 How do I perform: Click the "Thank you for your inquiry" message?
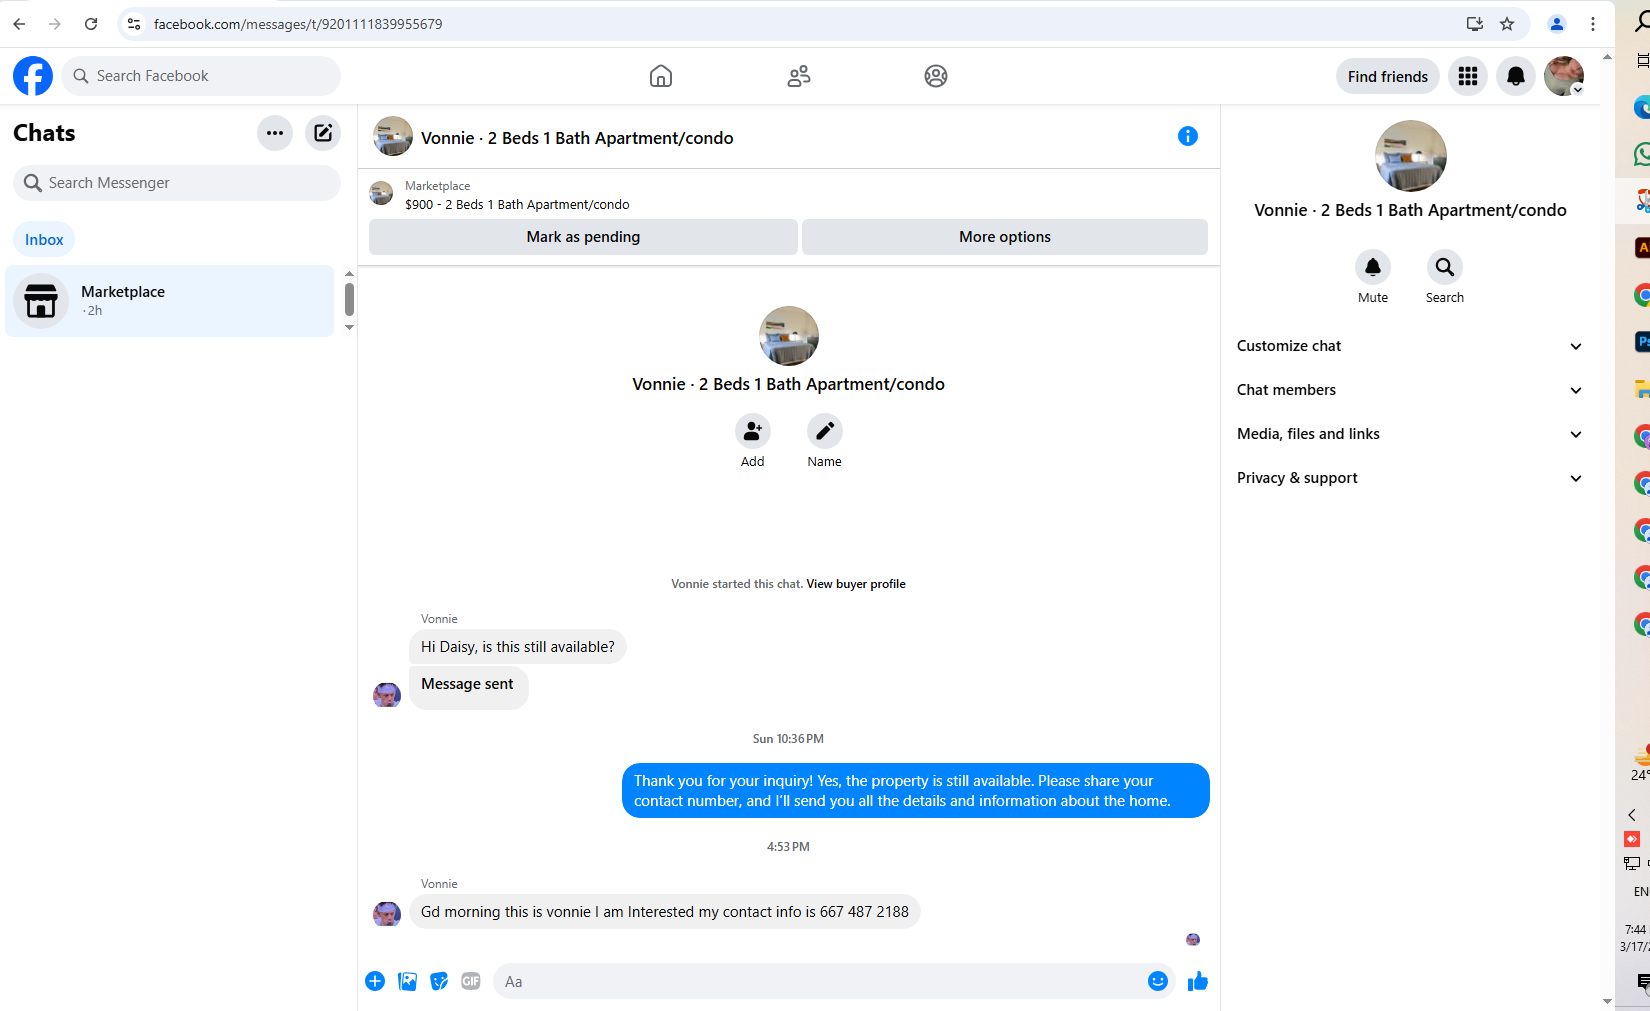pos(916,791)
